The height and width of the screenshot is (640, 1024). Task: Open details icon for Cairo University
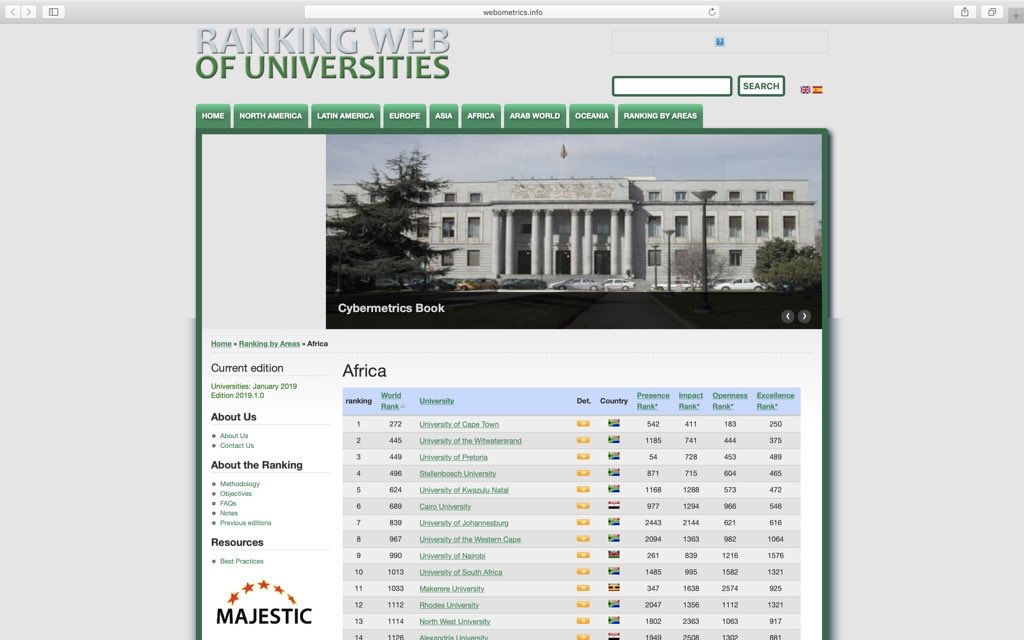click(x=583, y=505)
